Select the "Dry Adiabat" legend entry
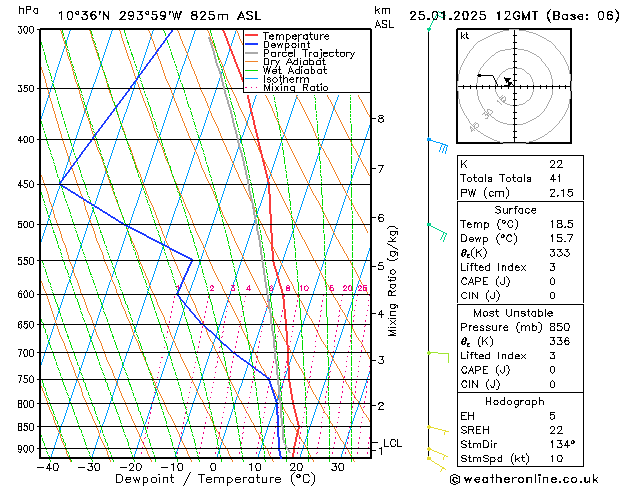The width and height of the screenshot is (629, 486). click(294, 62)
